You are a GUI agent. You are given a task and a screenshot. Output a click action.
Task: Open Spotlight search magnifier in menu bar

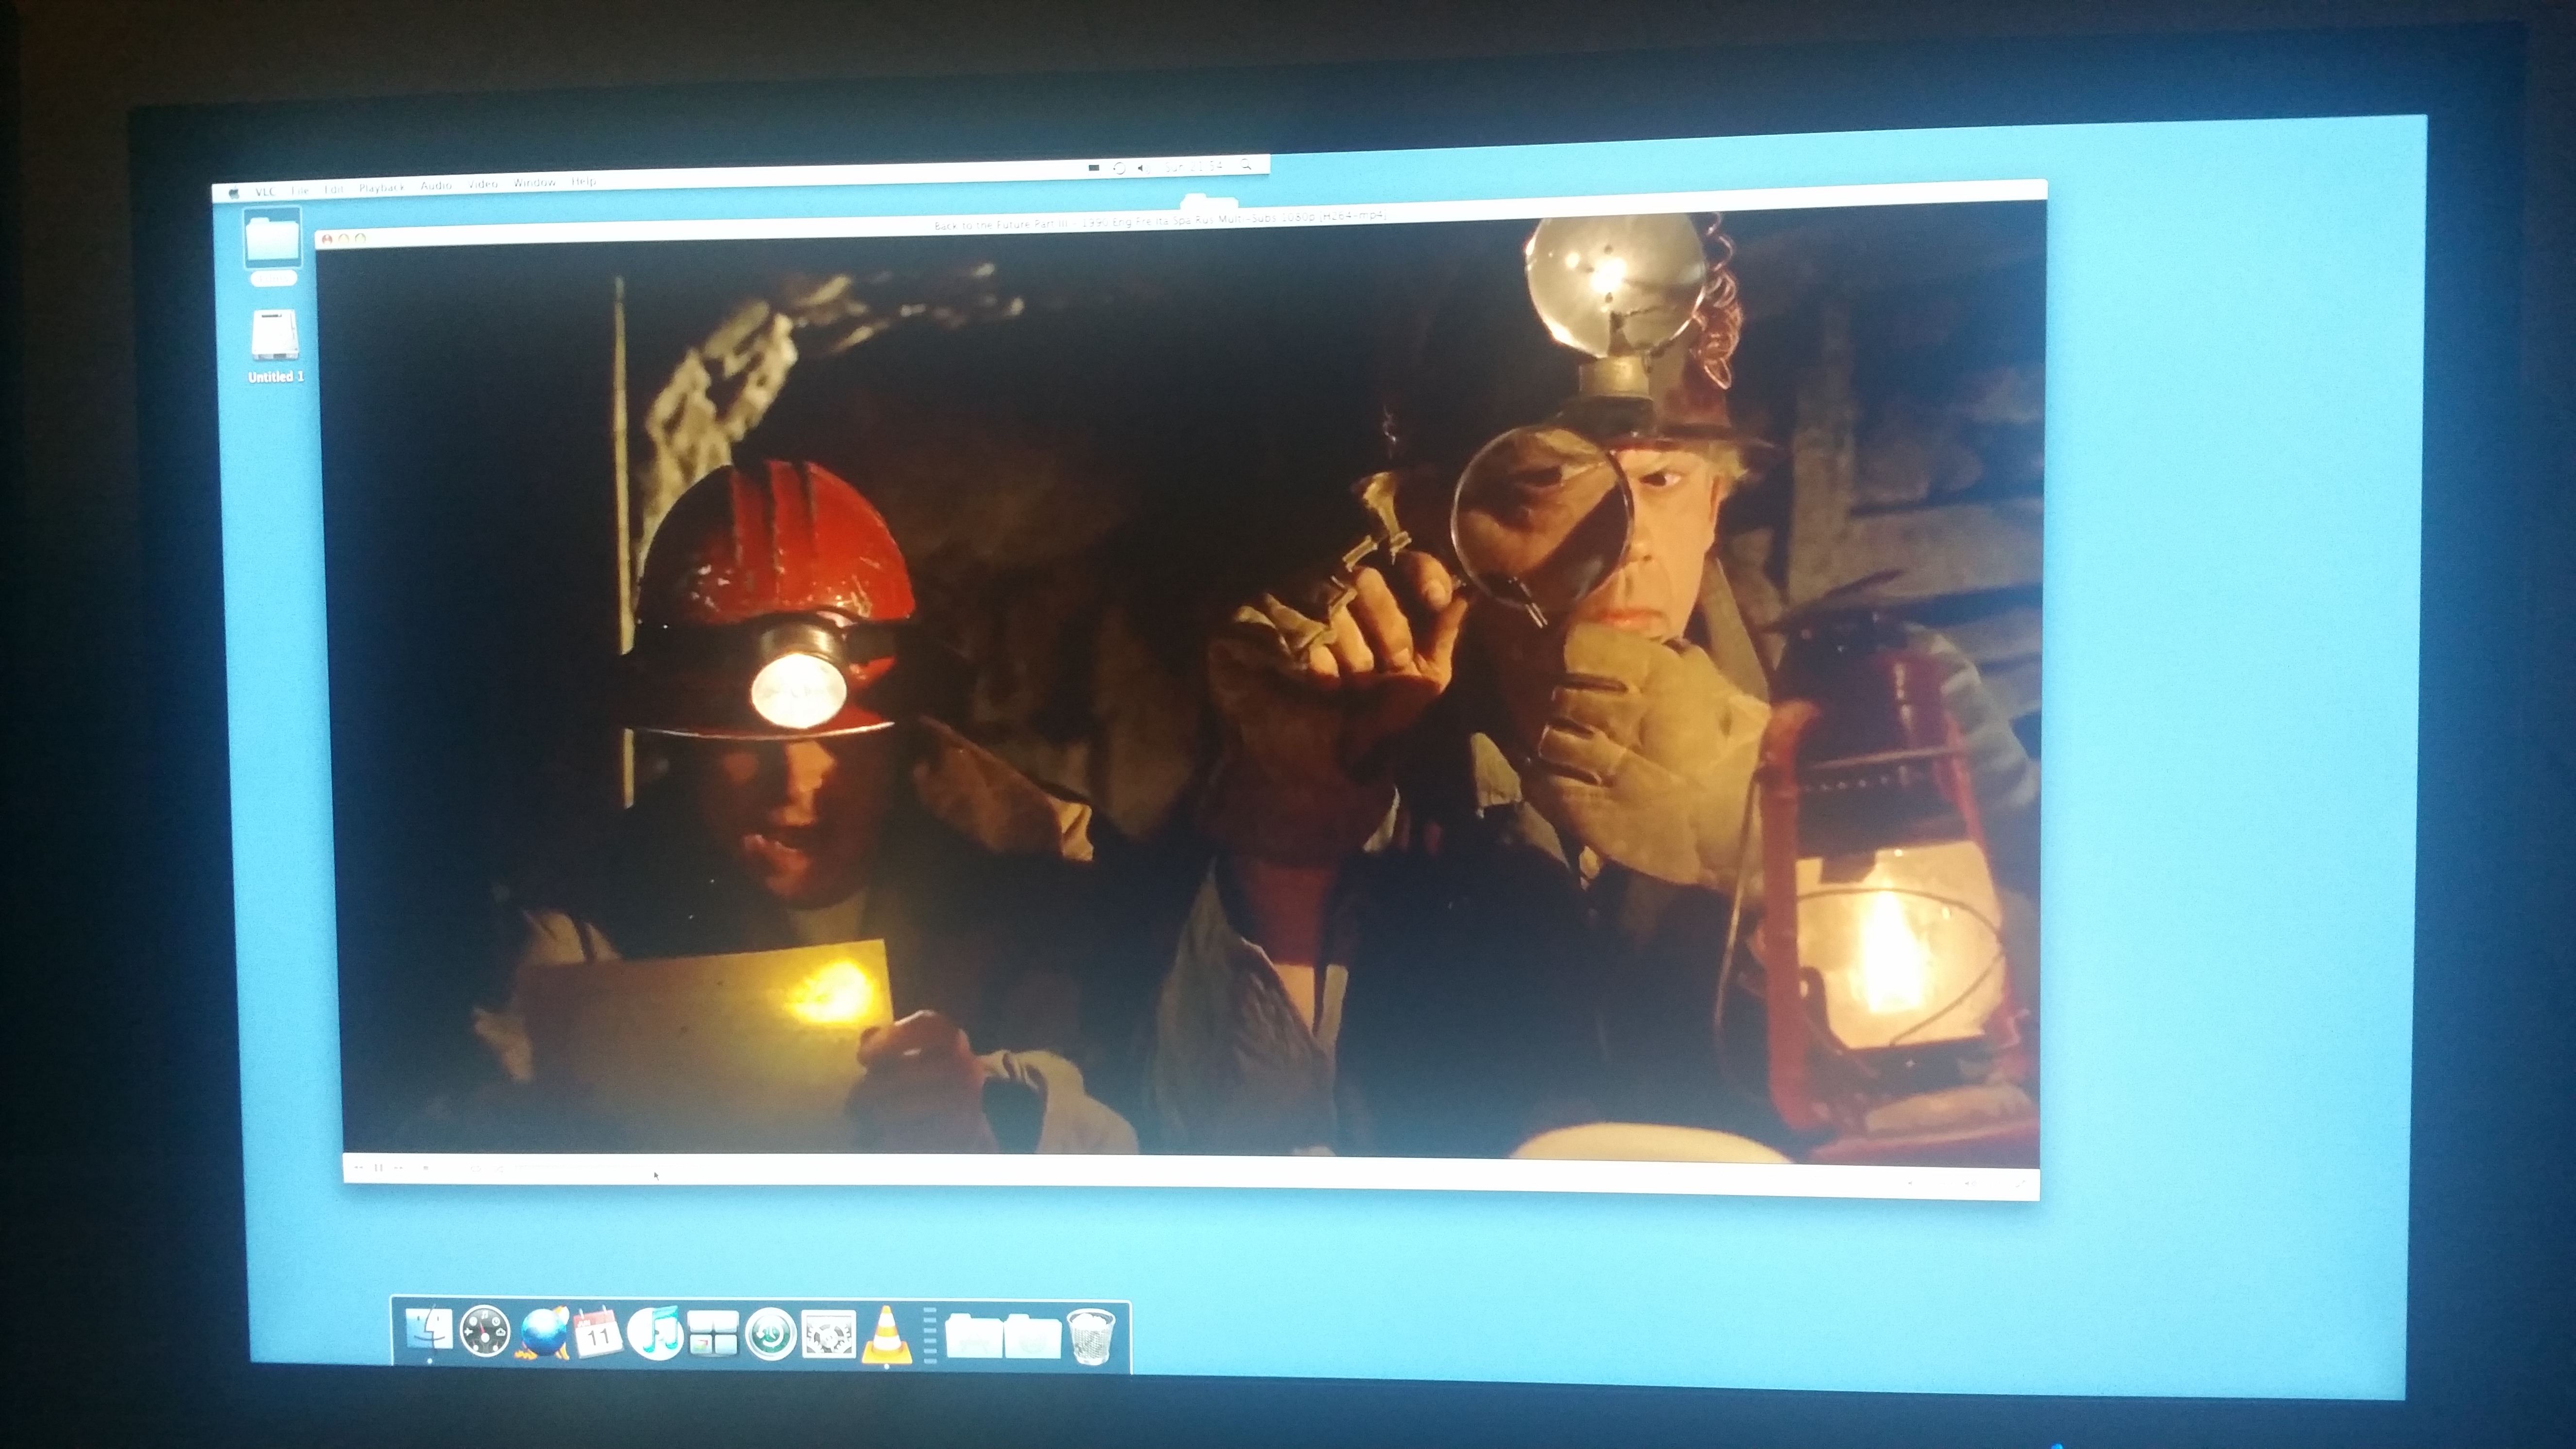(1246, 165)
